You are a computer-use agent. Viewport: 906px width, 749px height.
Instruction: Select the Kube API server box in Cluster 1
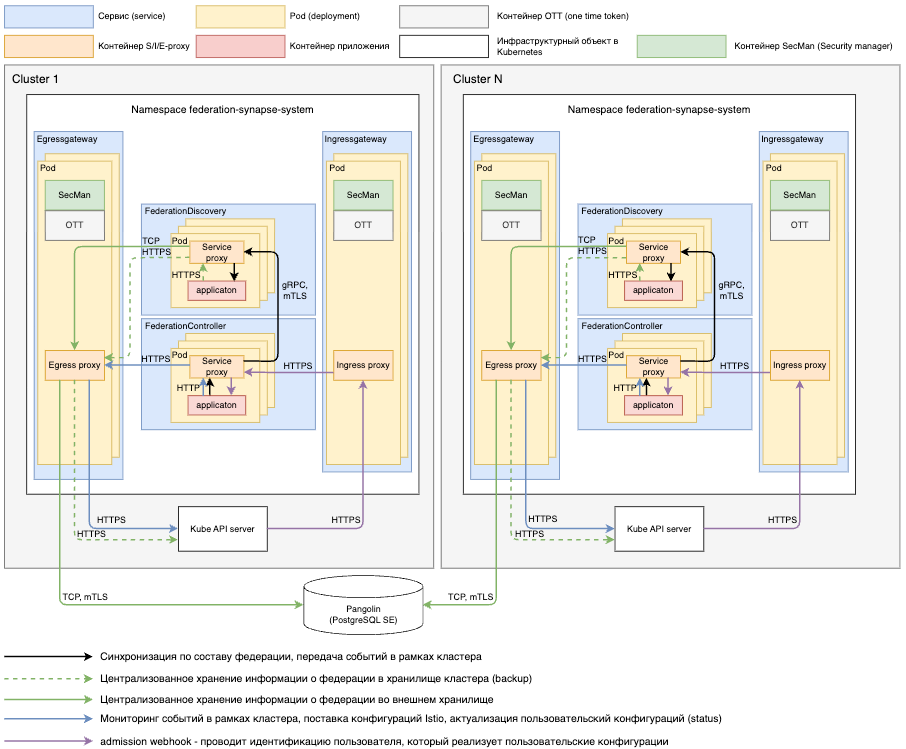click(222, 528)
